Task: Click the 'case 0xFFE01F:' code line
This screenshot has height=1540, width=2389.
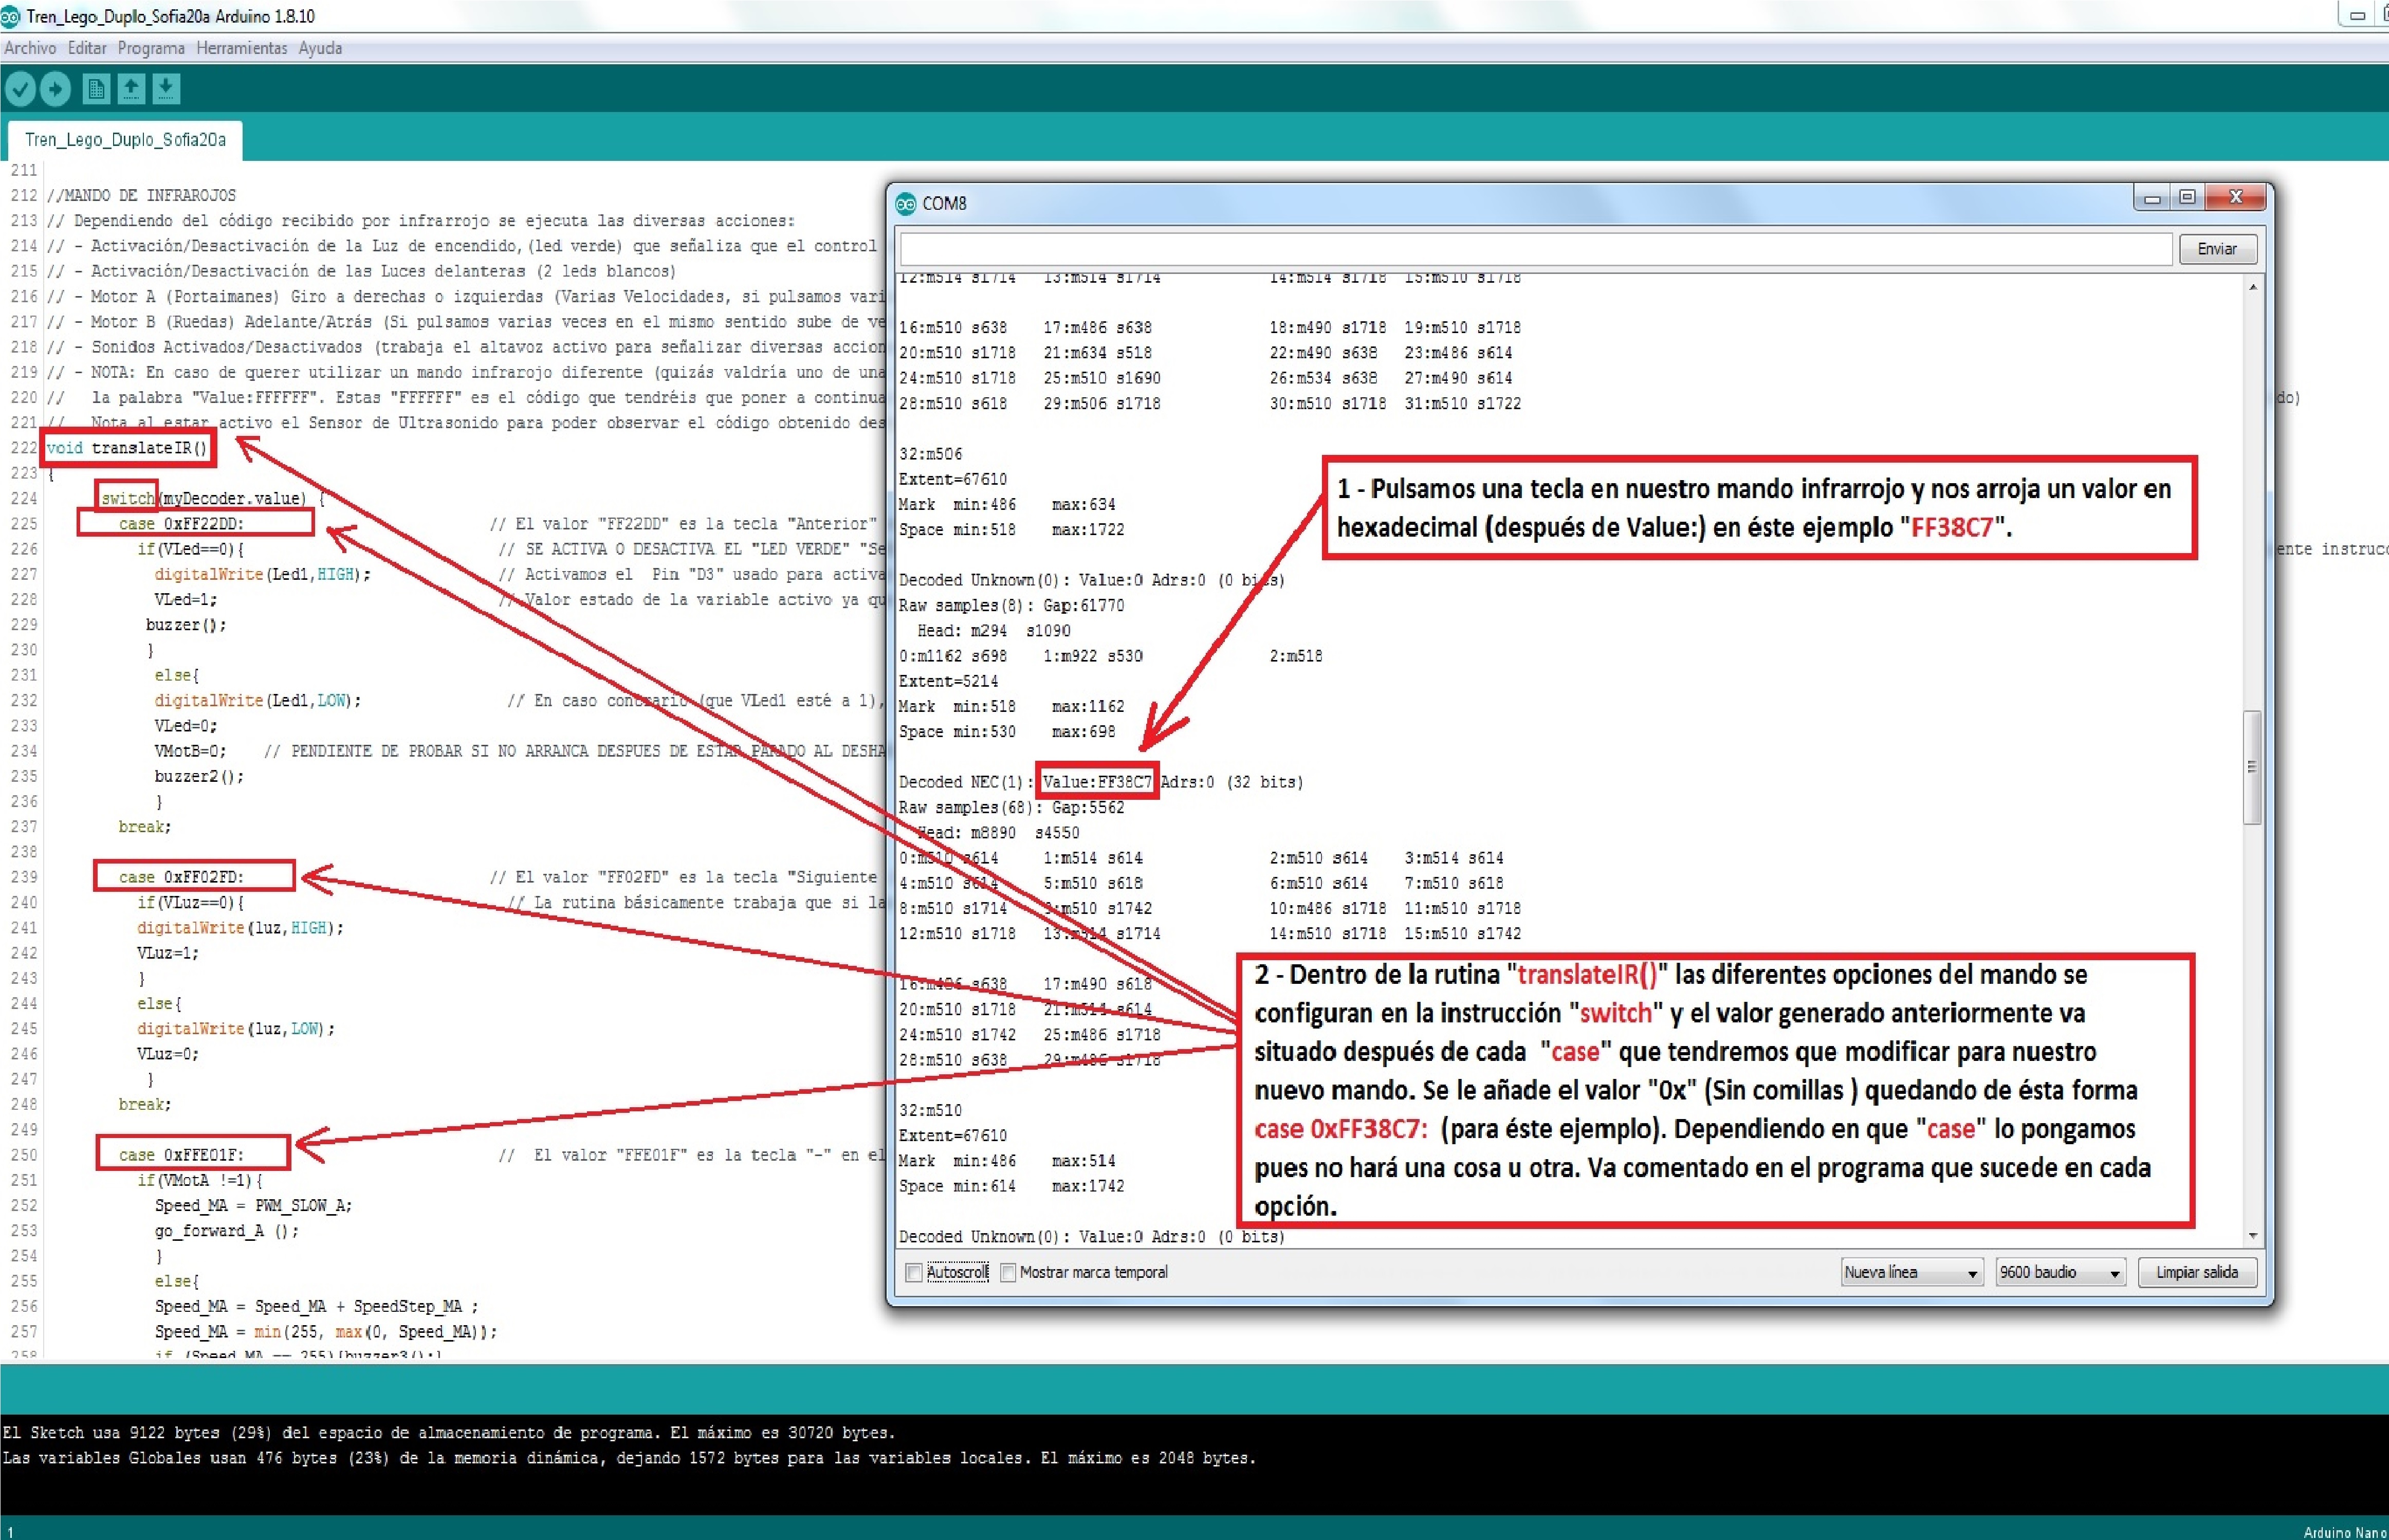Action: point(181,1155)
